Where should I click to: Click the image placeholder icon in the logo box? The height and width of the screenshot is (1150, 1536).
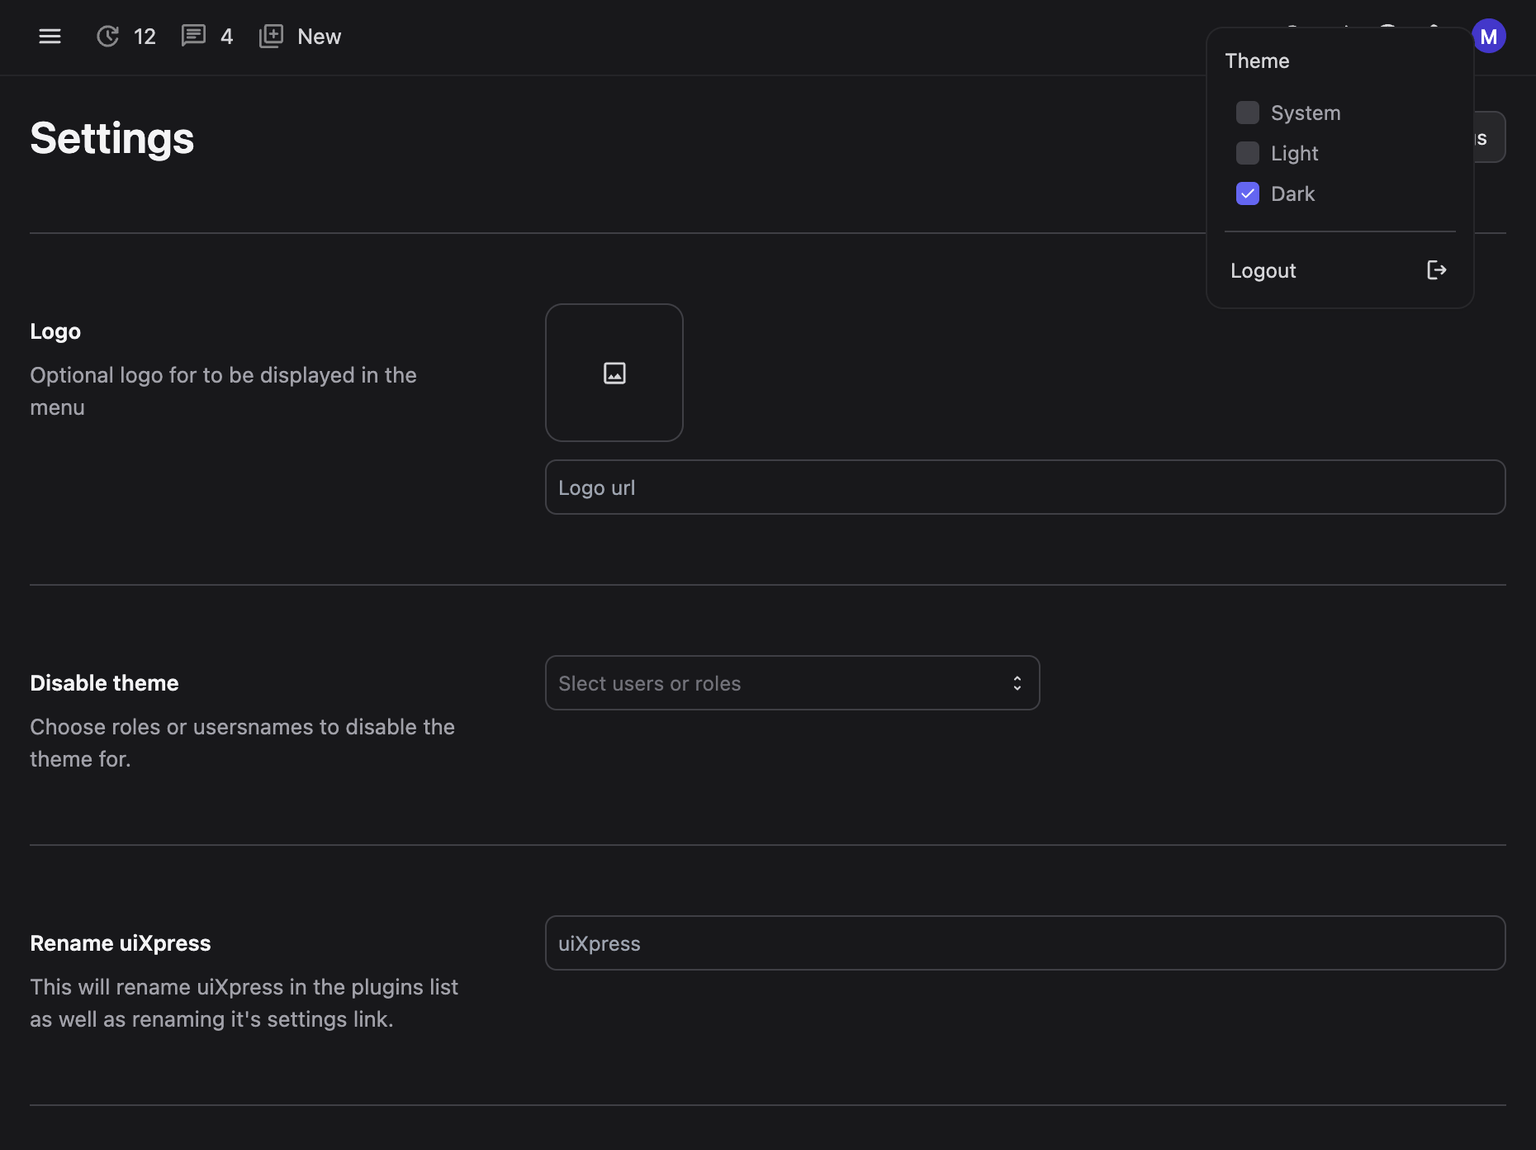pos(614,373)
